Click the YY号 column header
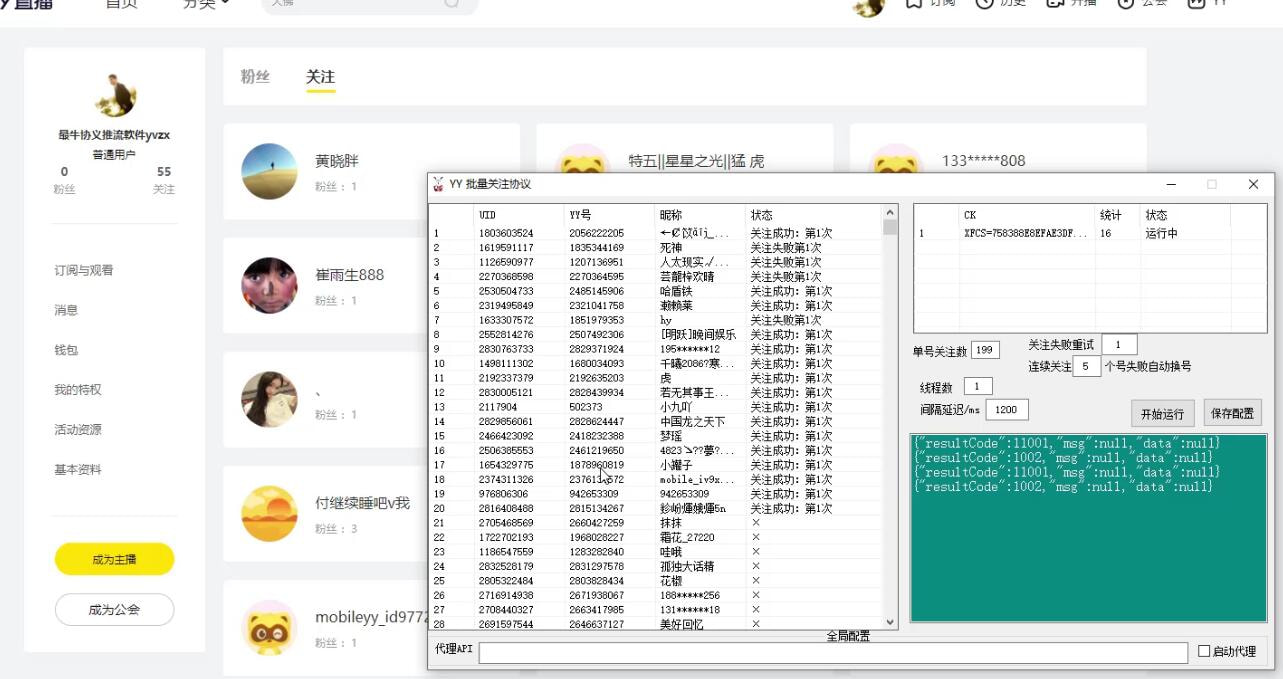1283x679 pixels. coord(609,215)
